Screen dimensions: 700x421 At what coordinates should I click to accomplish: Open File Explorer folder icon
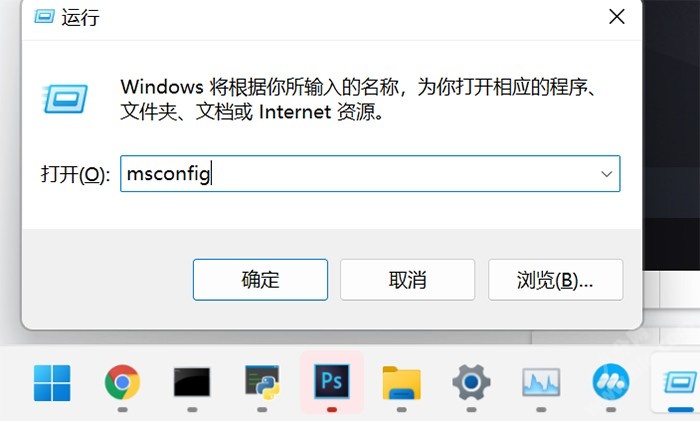(x=401, y=383)
